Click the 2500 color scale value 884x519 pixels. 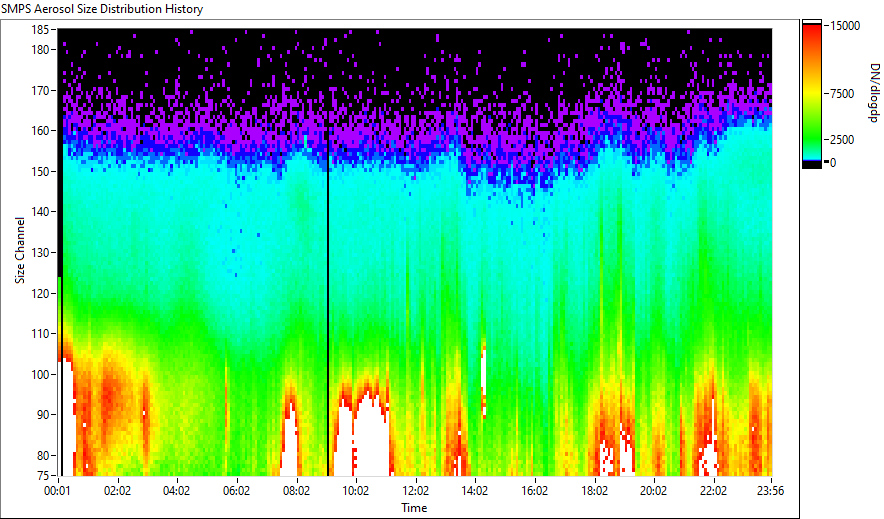click(842, 140)
